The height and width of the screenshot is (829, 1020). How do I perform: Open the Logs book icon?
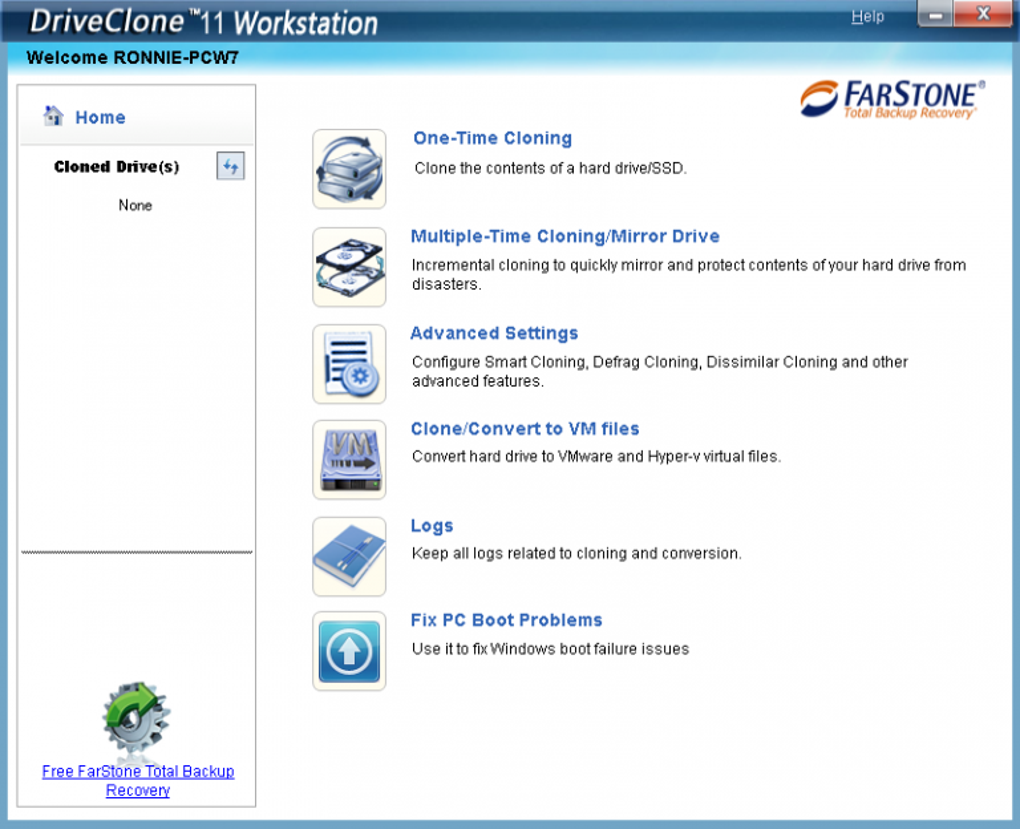[x=349, y=556]
